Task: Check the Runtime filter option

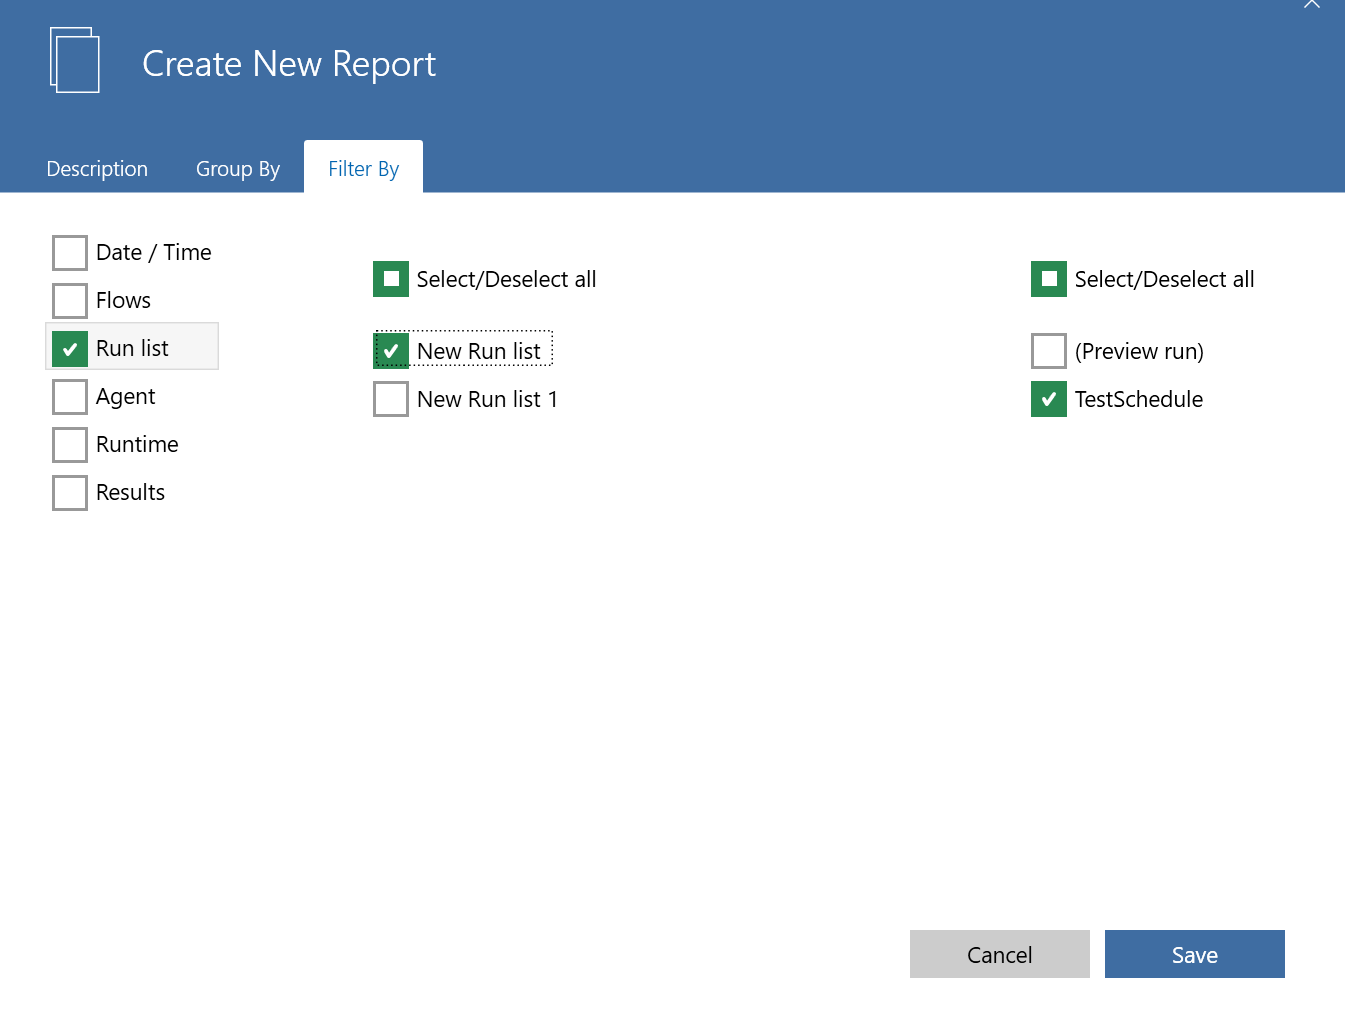Action: pyautogui.click(x=69, y=444)
